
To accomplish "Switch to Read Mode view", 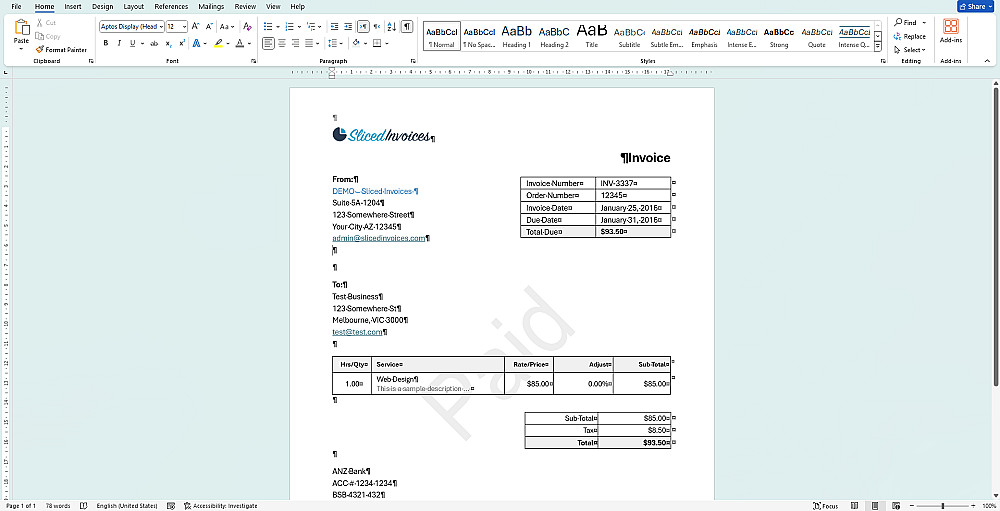I will click(855, 506).
